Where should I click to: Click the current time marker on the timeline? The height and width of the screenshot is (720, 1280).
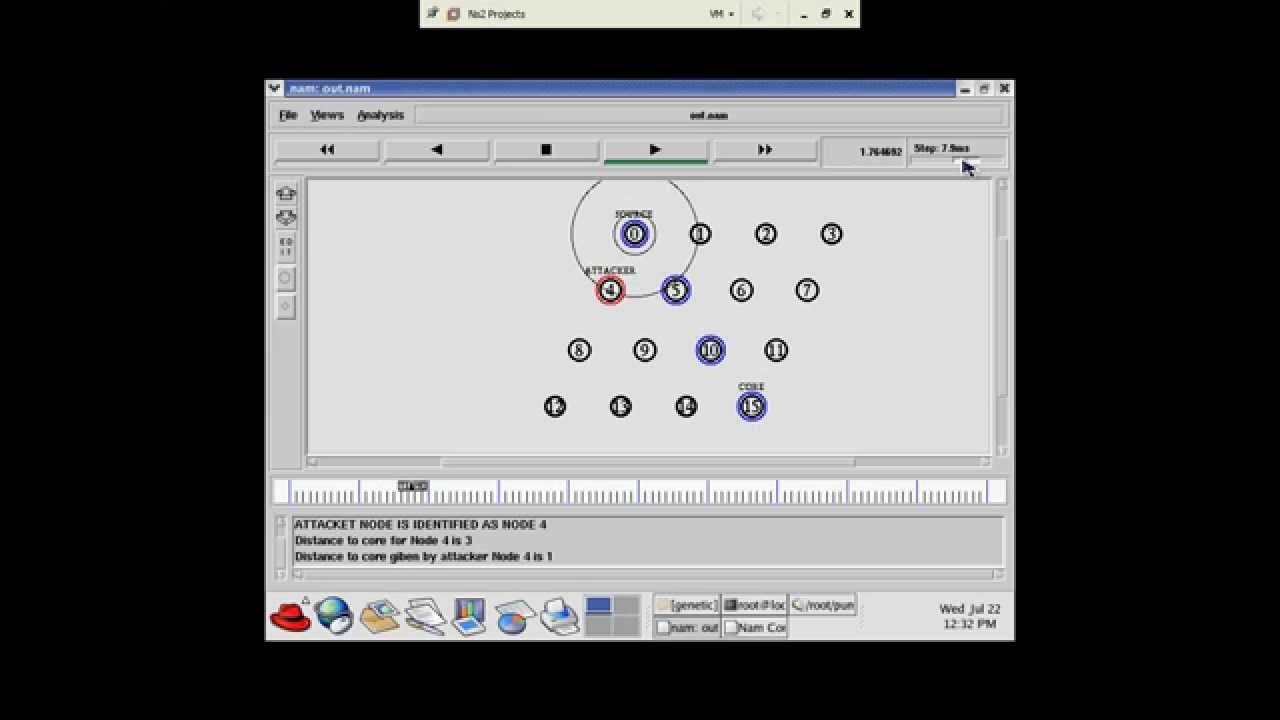coord(413,486)
